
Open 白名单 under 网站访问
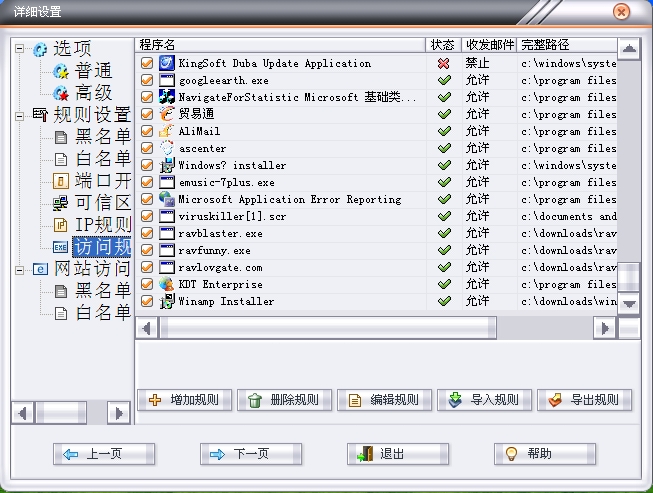pos(102,313)
